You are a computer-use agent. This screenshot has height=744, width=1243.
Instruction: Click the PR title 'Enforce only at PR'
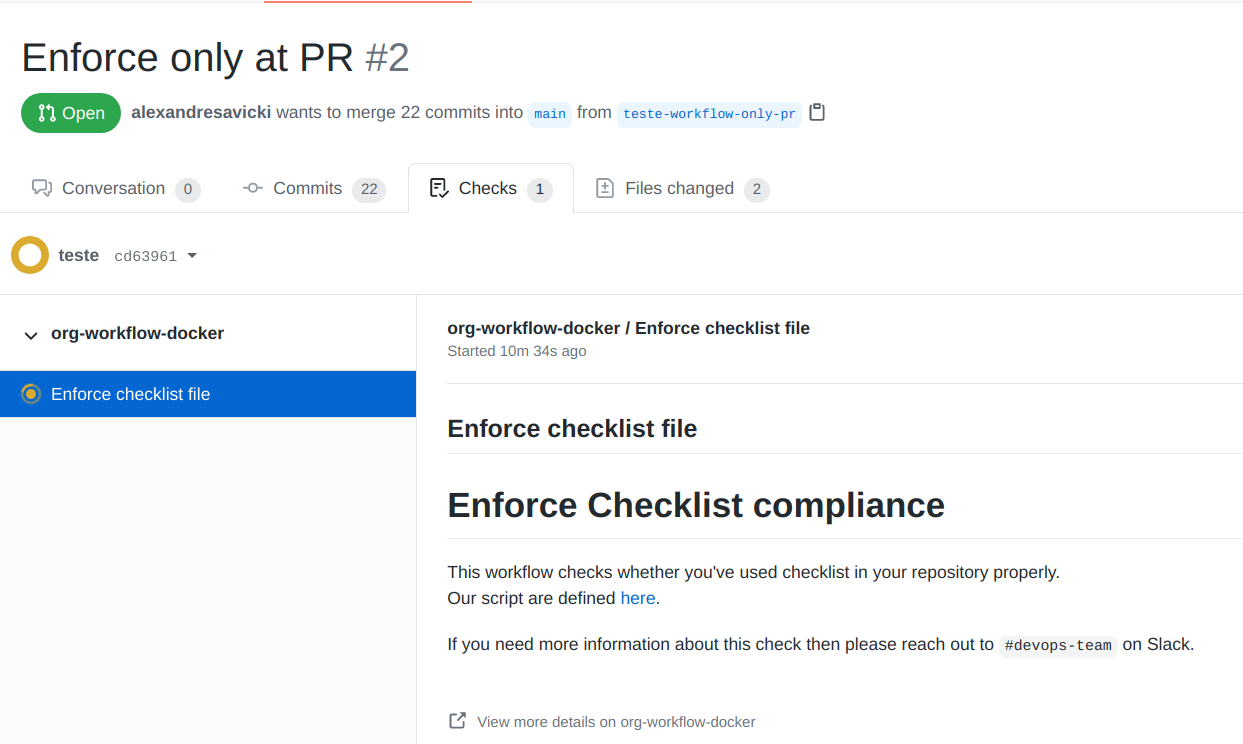coord(188,58)
